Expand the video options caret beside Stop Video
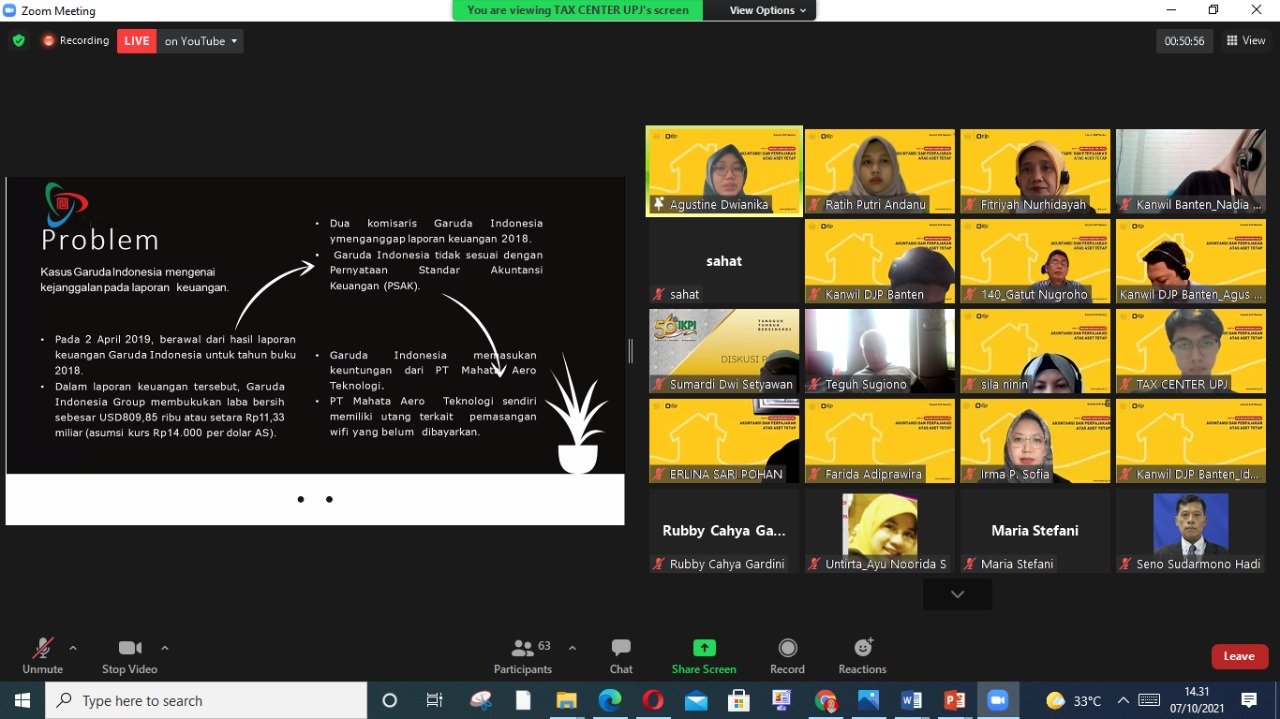Screen dimensions: 1280x719 click(165, 648)
